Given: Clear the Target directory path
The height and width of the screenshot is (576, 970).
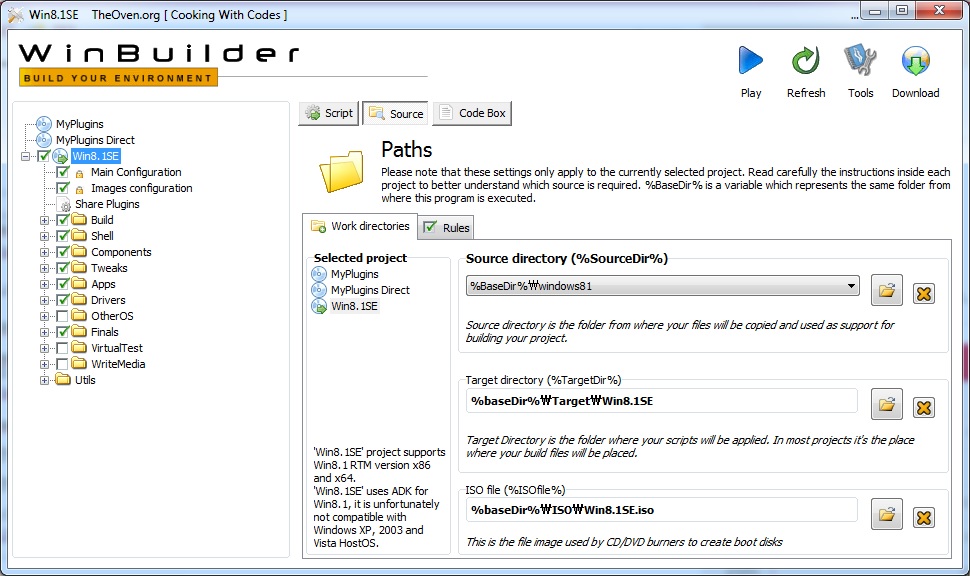Looking at the screenshot, I should click(x=924, y=408).
